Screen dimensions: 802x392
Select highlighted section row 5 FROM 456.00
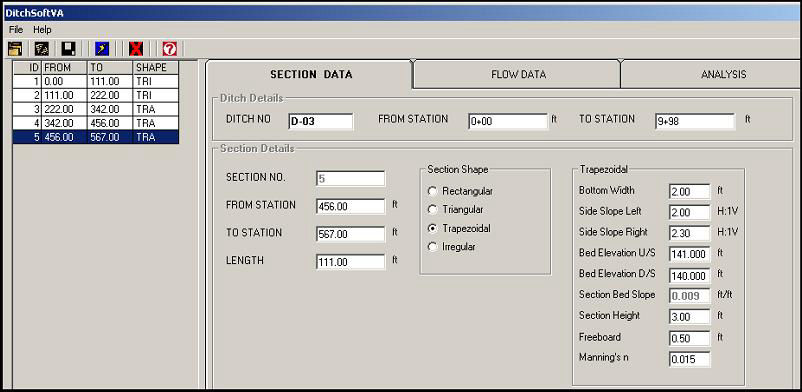pyautogui.click(x=96, y=137)
